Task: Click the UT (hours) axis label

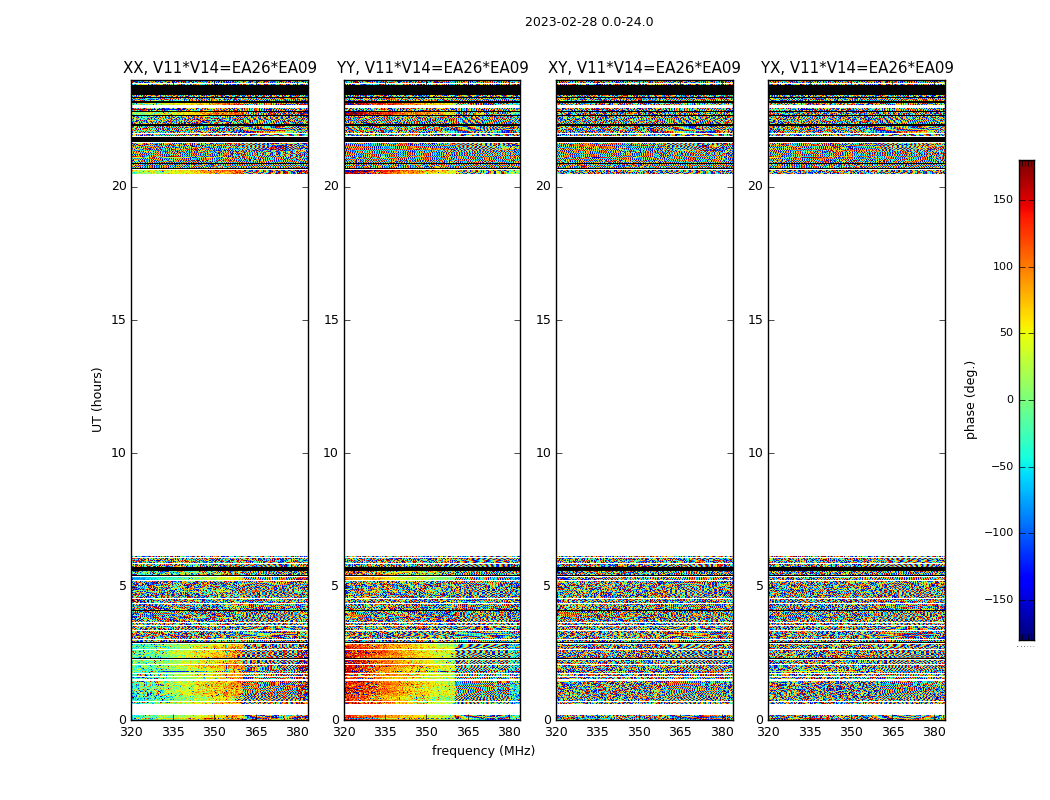Action: (x=97, y=400)
